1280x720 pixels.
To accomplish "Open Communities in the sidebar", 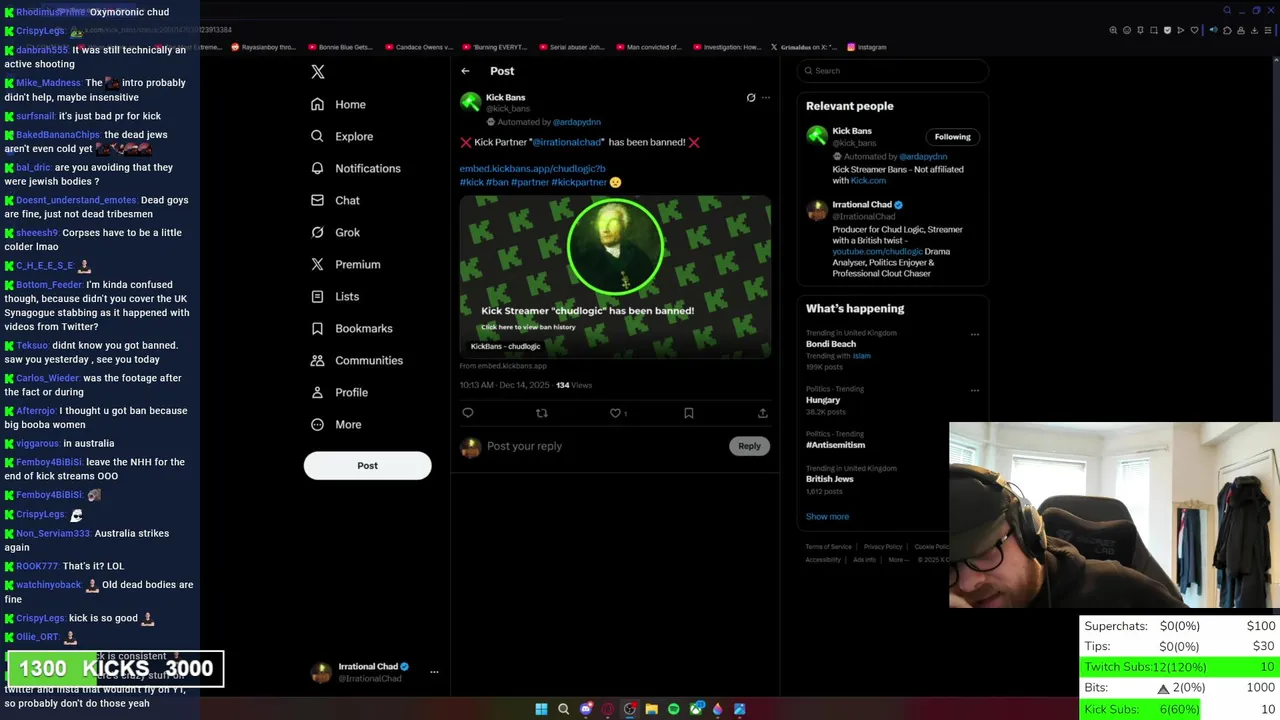I will (356, 360).
